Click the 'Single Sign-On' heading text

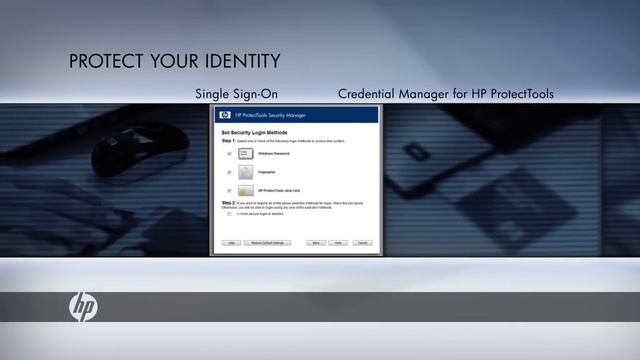coord(236,94)
